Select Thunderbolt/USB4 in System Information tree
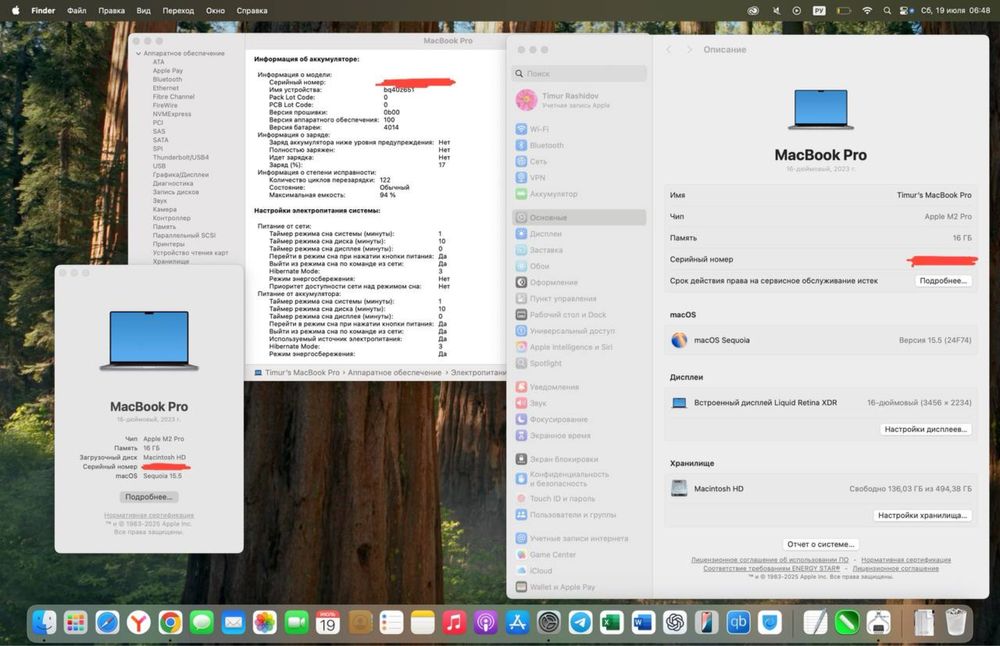 click(x=180, y=157)
